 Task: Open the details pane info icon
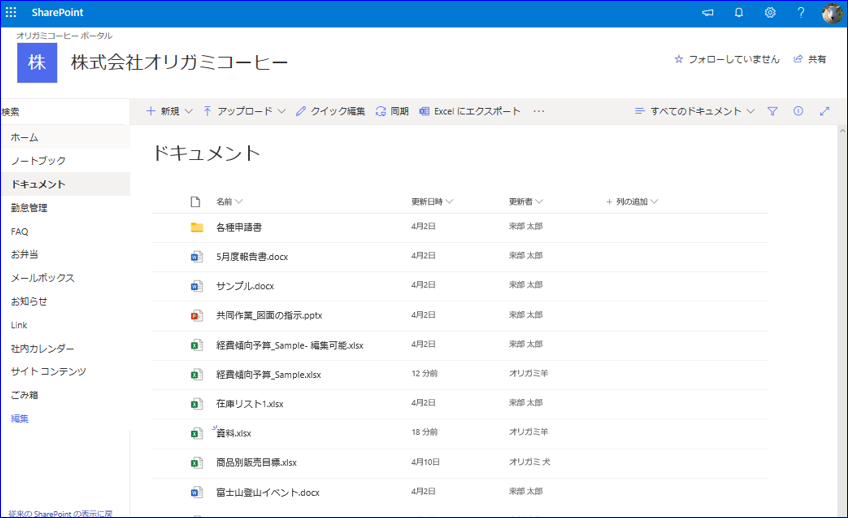point(798,111)
